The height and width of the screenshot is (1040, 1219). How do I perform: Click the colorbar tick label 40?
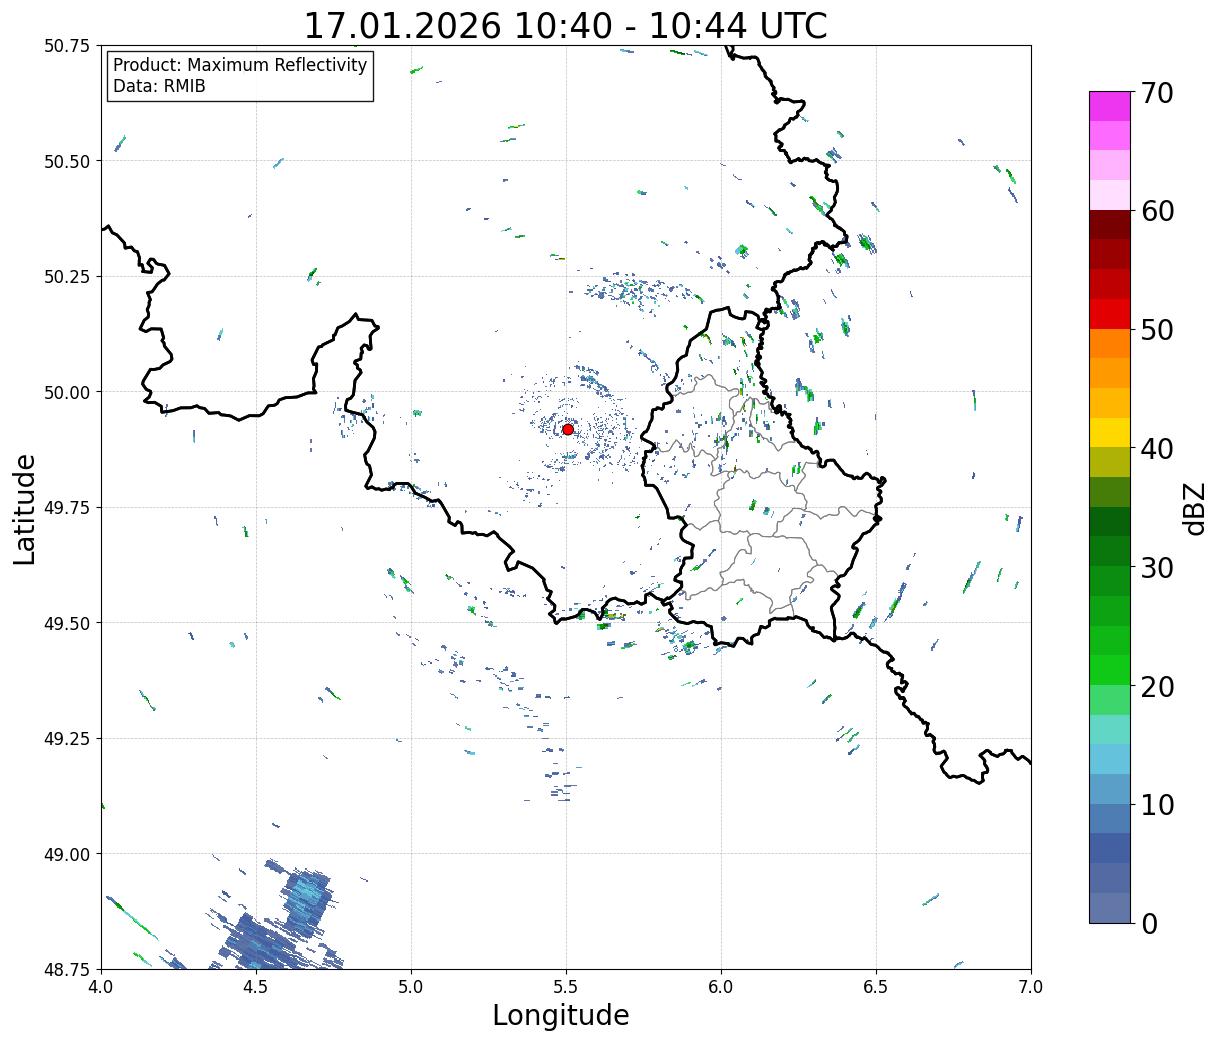pyautogui.click(x=1156, y=448)
